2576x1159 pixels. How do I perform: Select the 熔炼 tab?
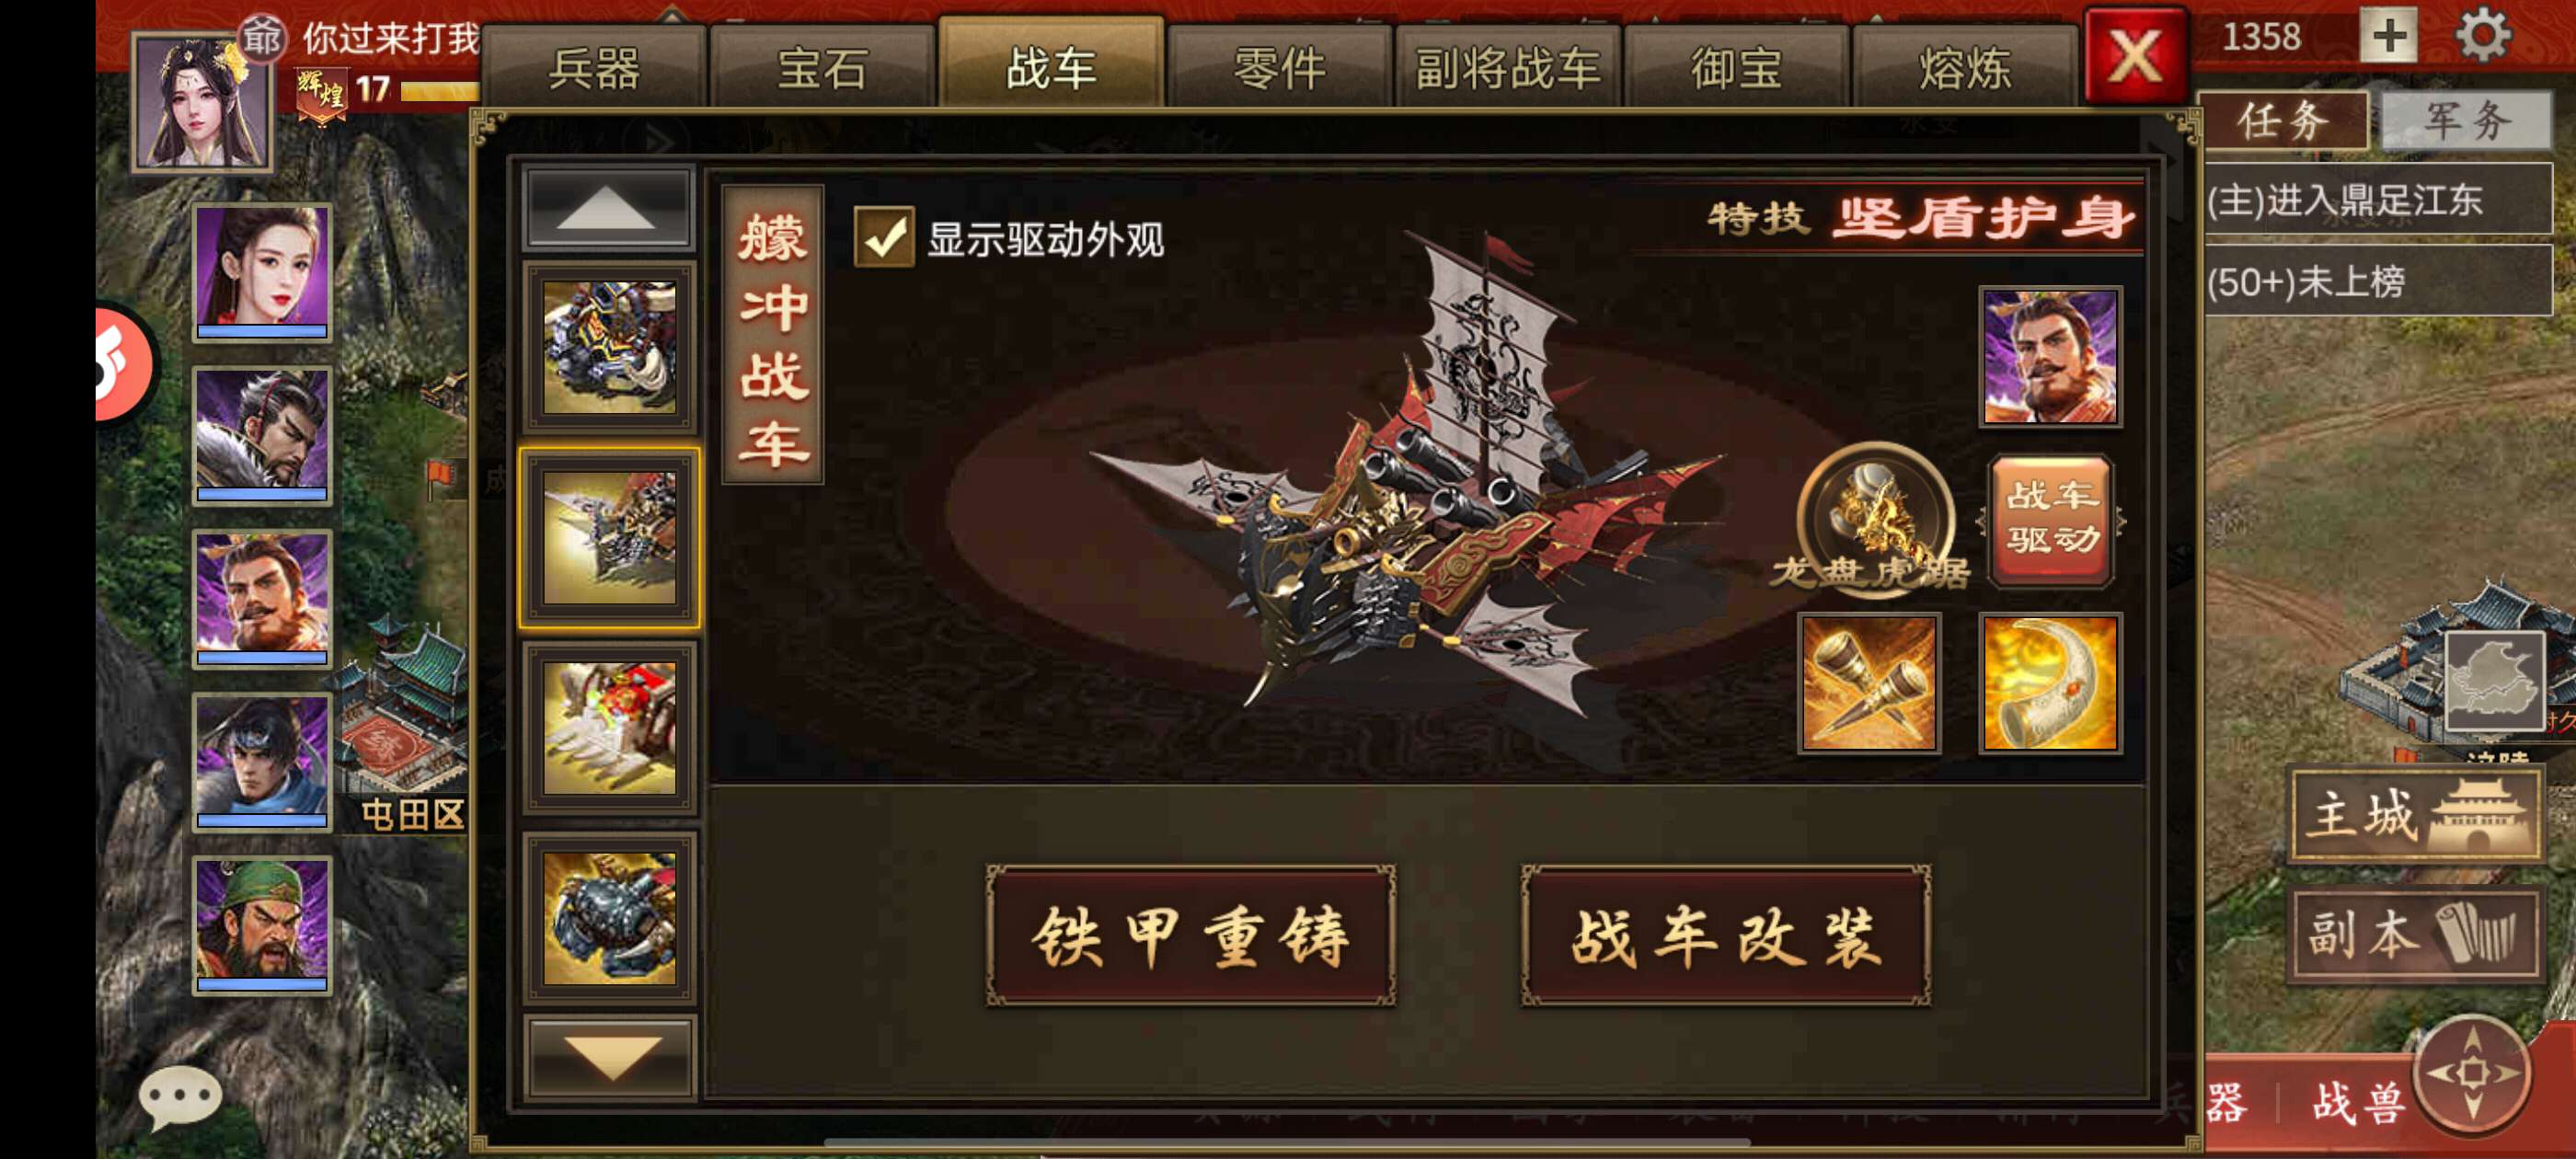pos(1963,68)
